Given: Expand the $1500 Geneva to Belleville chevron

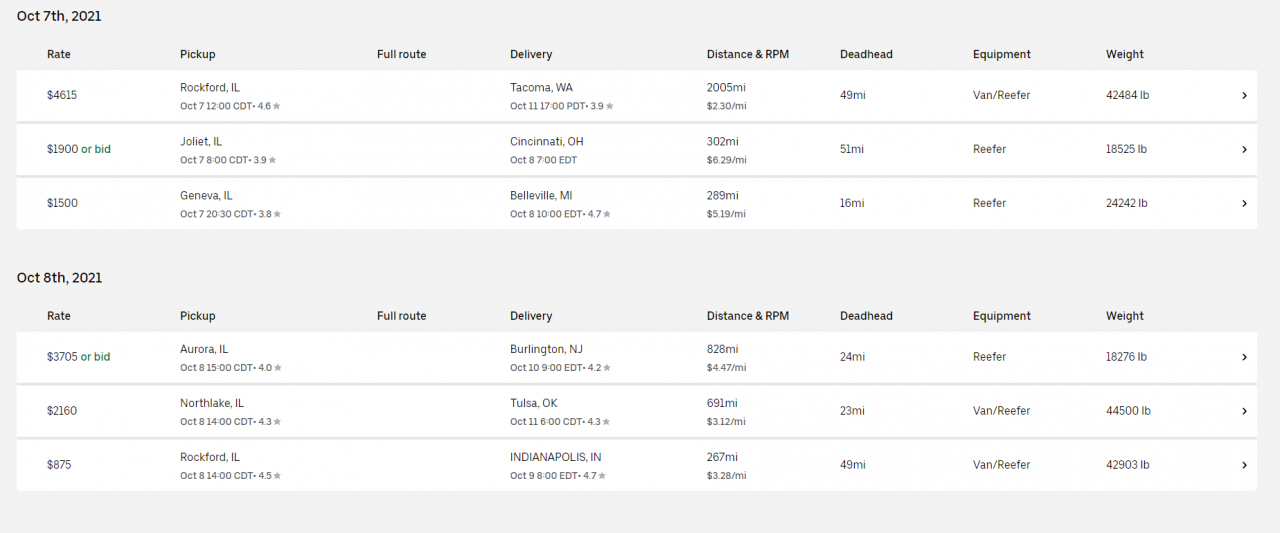Looking at the screenshot, I should [x=1244, y=204].
